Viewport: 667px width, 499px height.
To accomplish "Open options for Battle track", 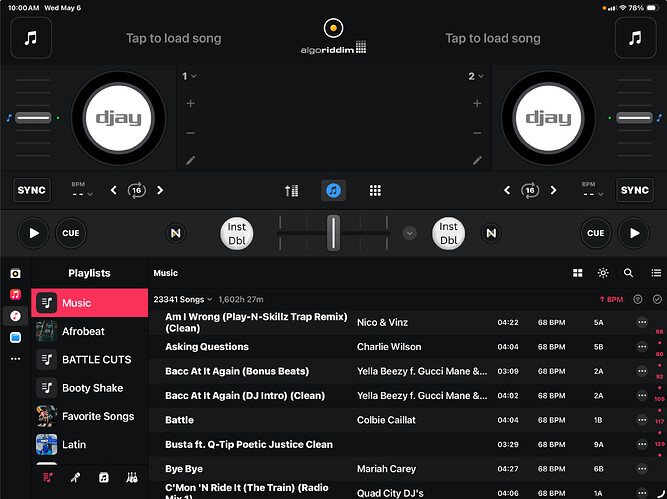I will (642, 420).
